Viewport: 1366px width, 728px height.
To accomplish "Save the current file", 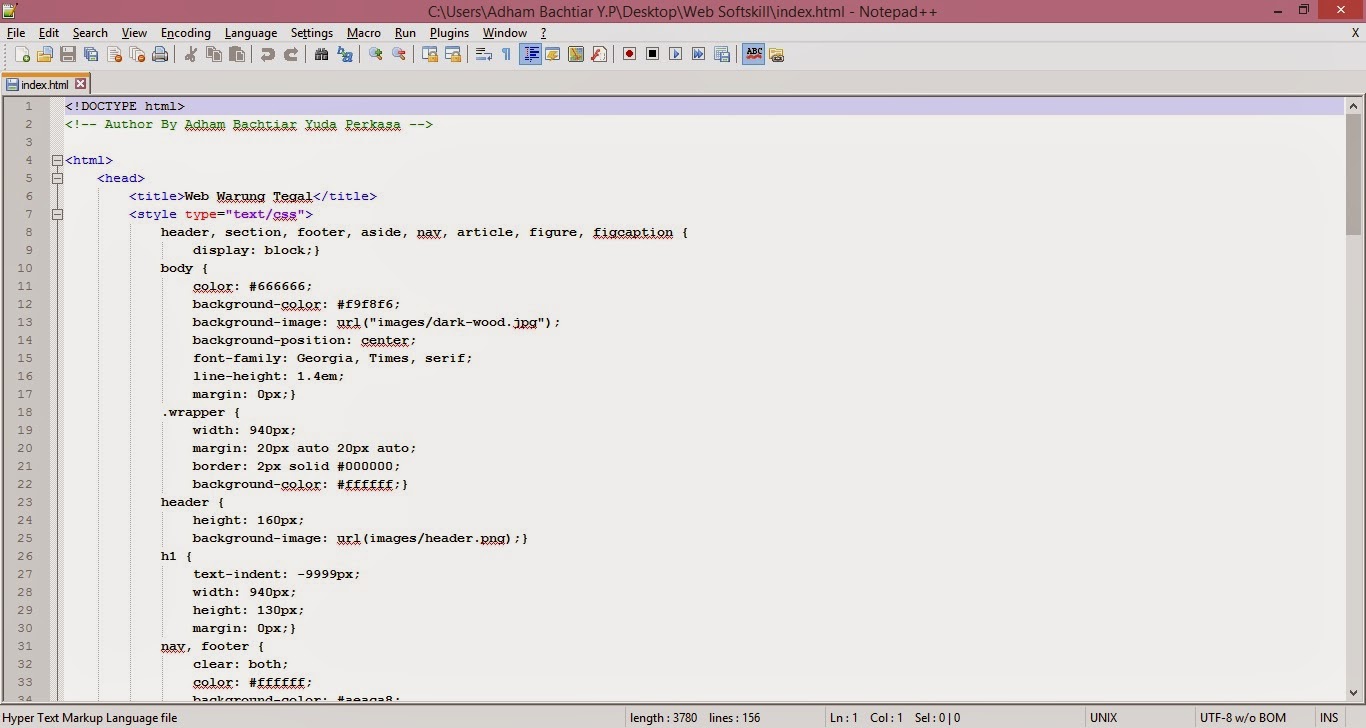I will click(x=68, y=54).
